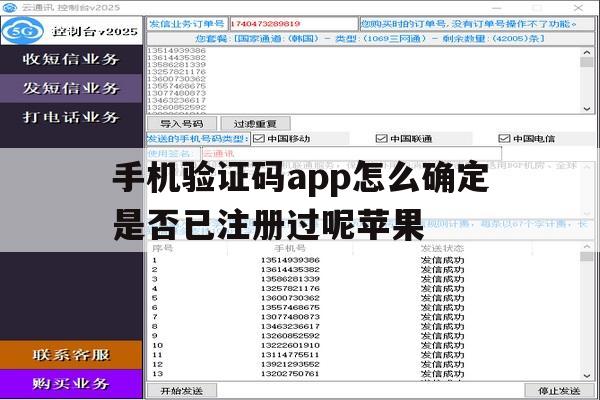Click the 发送的手机号码类型 label
Image resolution: width=600 pixels, height=400 pixels.
click(x=198, y=139)
